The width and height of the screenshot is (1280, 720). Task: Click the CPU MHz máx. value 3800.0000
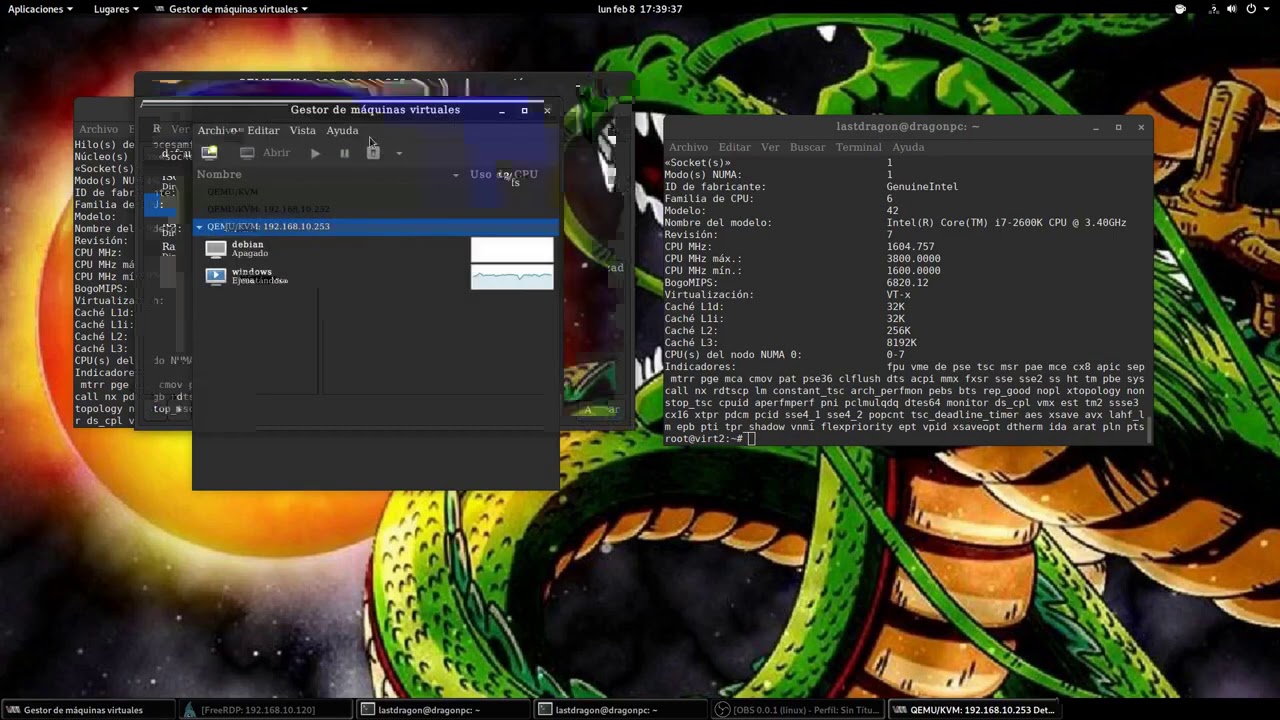click(913, 259)
